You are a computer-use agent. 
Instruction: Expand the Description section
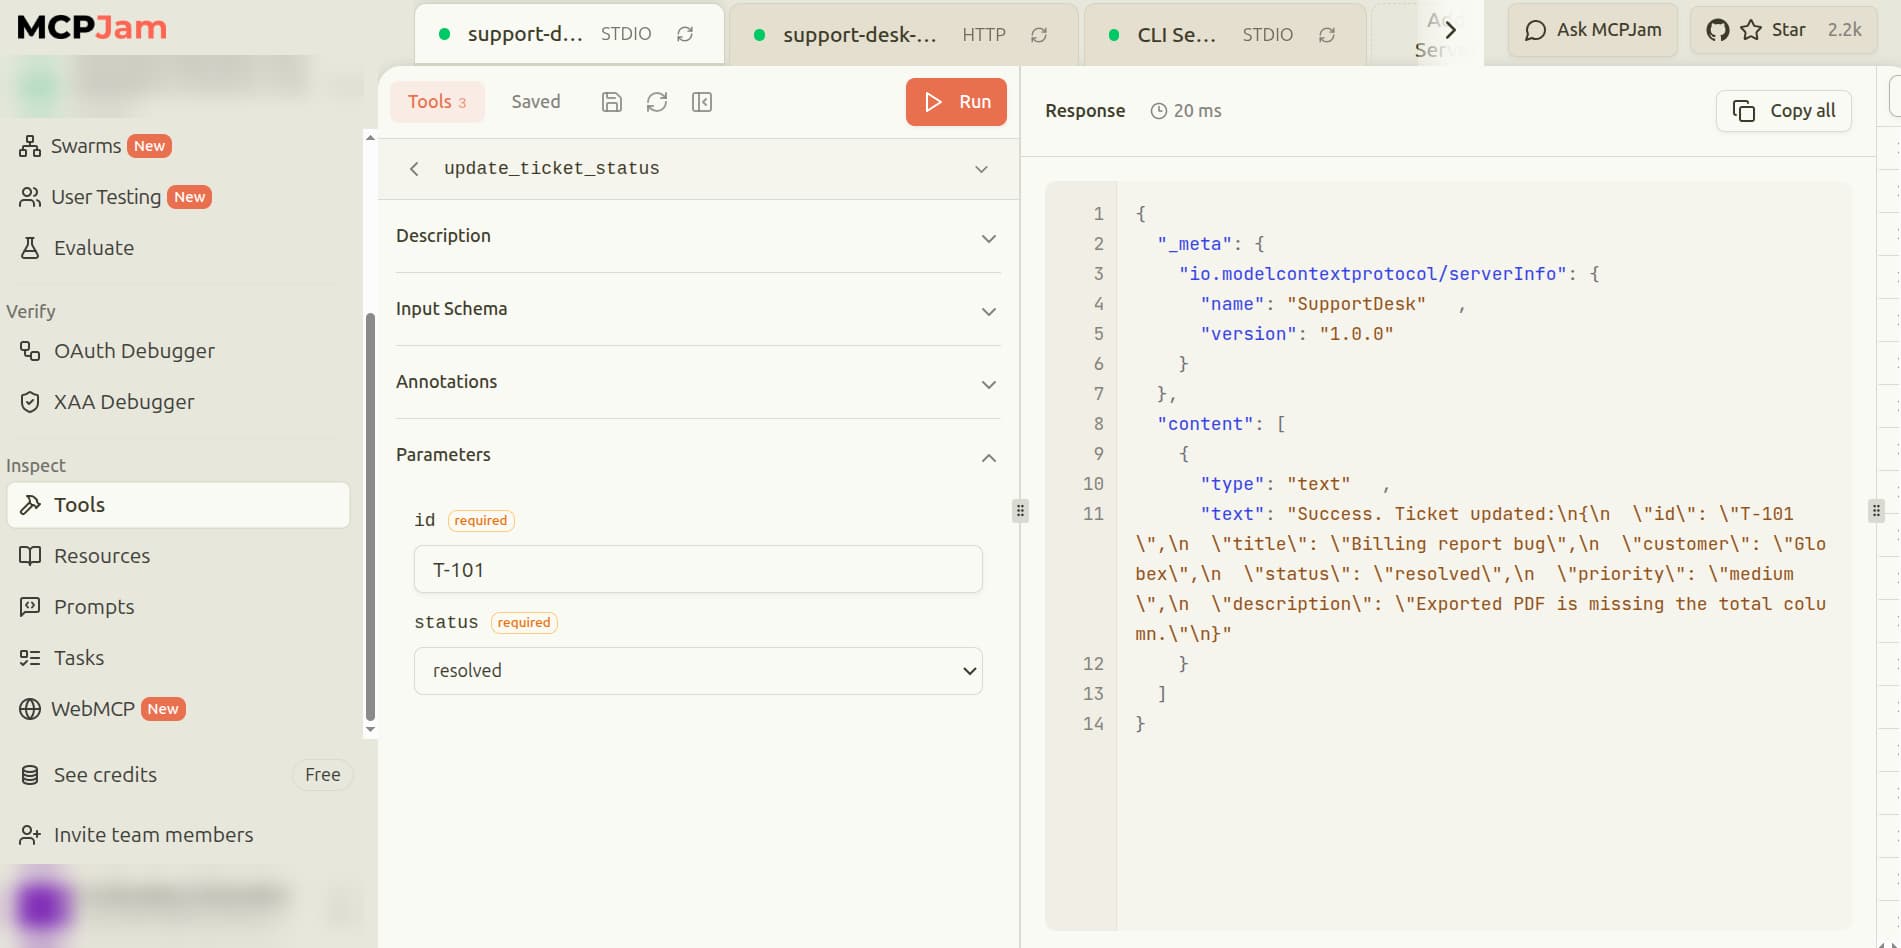[x=698, y=237]
